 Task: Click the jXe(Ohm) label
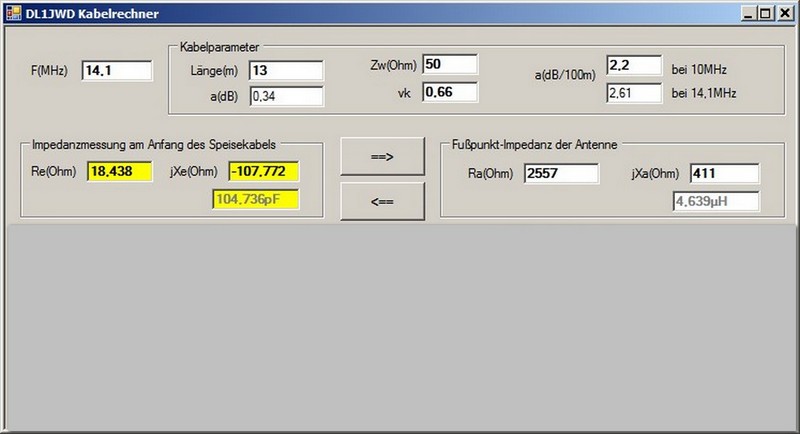[x=194, y=172]
